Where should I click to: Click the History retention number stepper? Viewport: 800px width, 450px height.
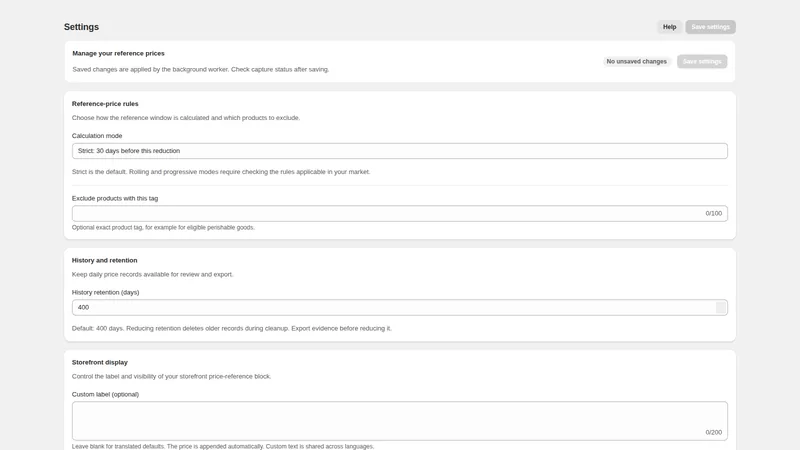(720, 307)
